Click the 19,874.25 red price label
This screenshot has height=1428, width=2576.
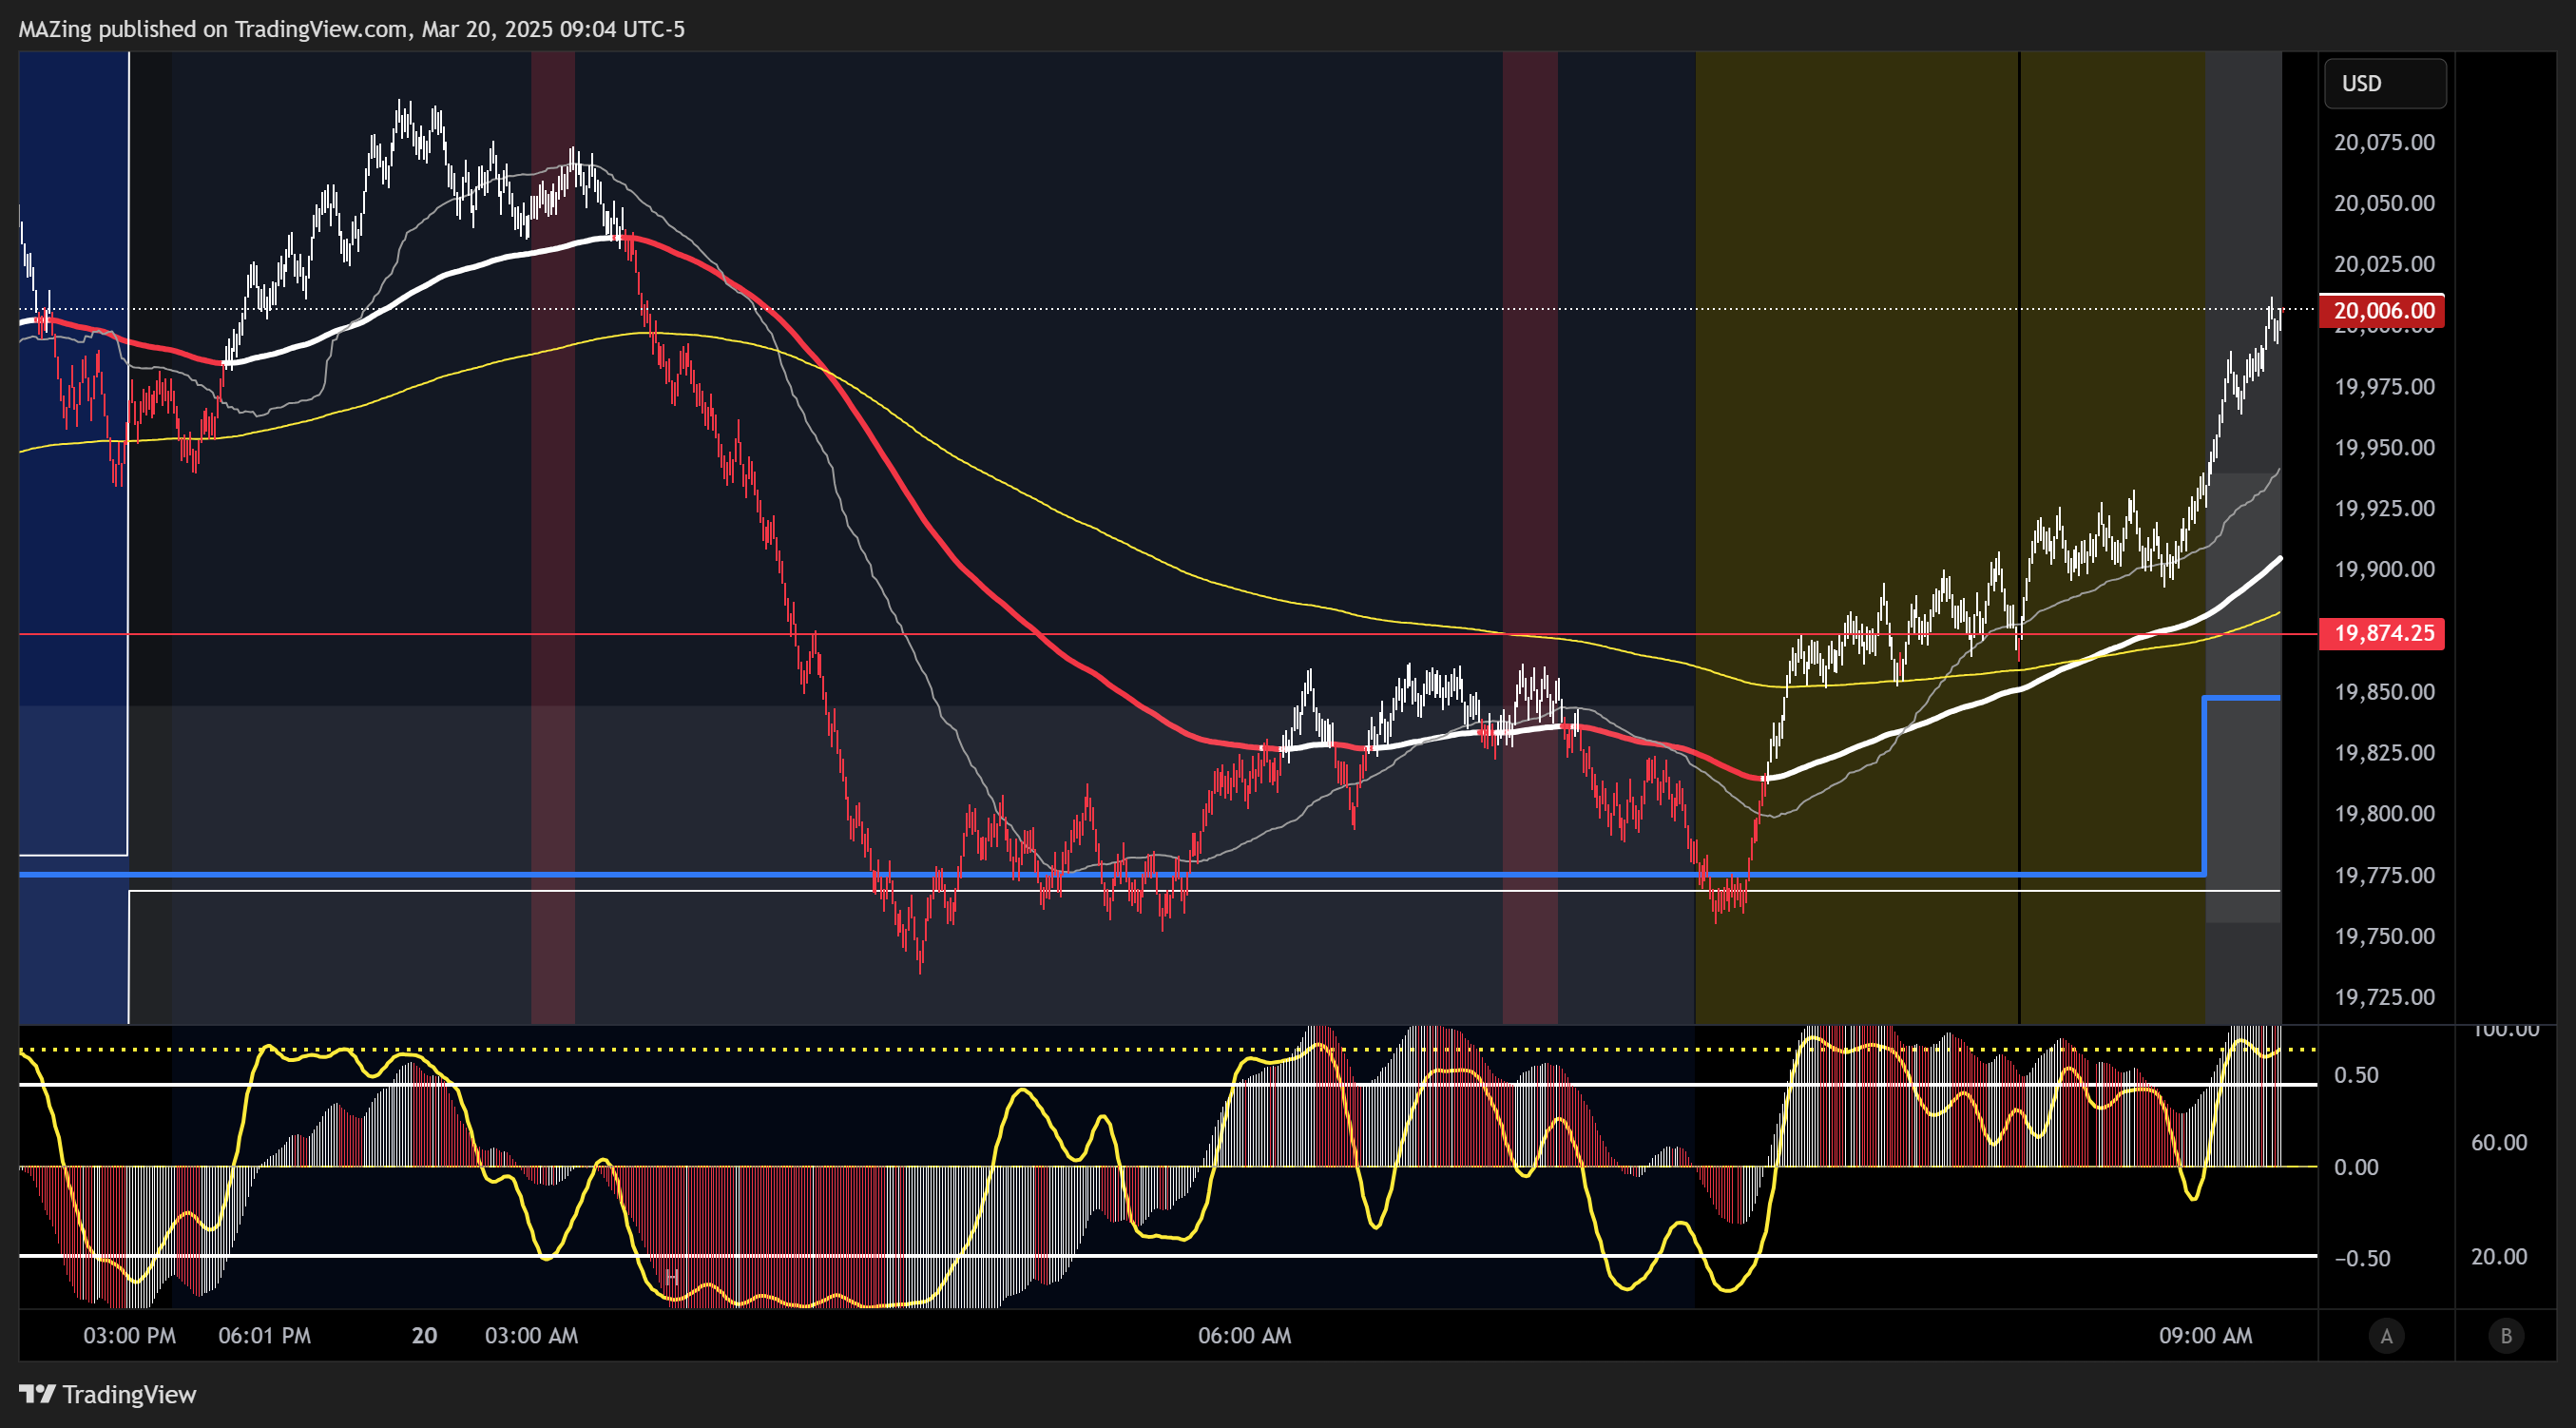[x=2382, y=633]
